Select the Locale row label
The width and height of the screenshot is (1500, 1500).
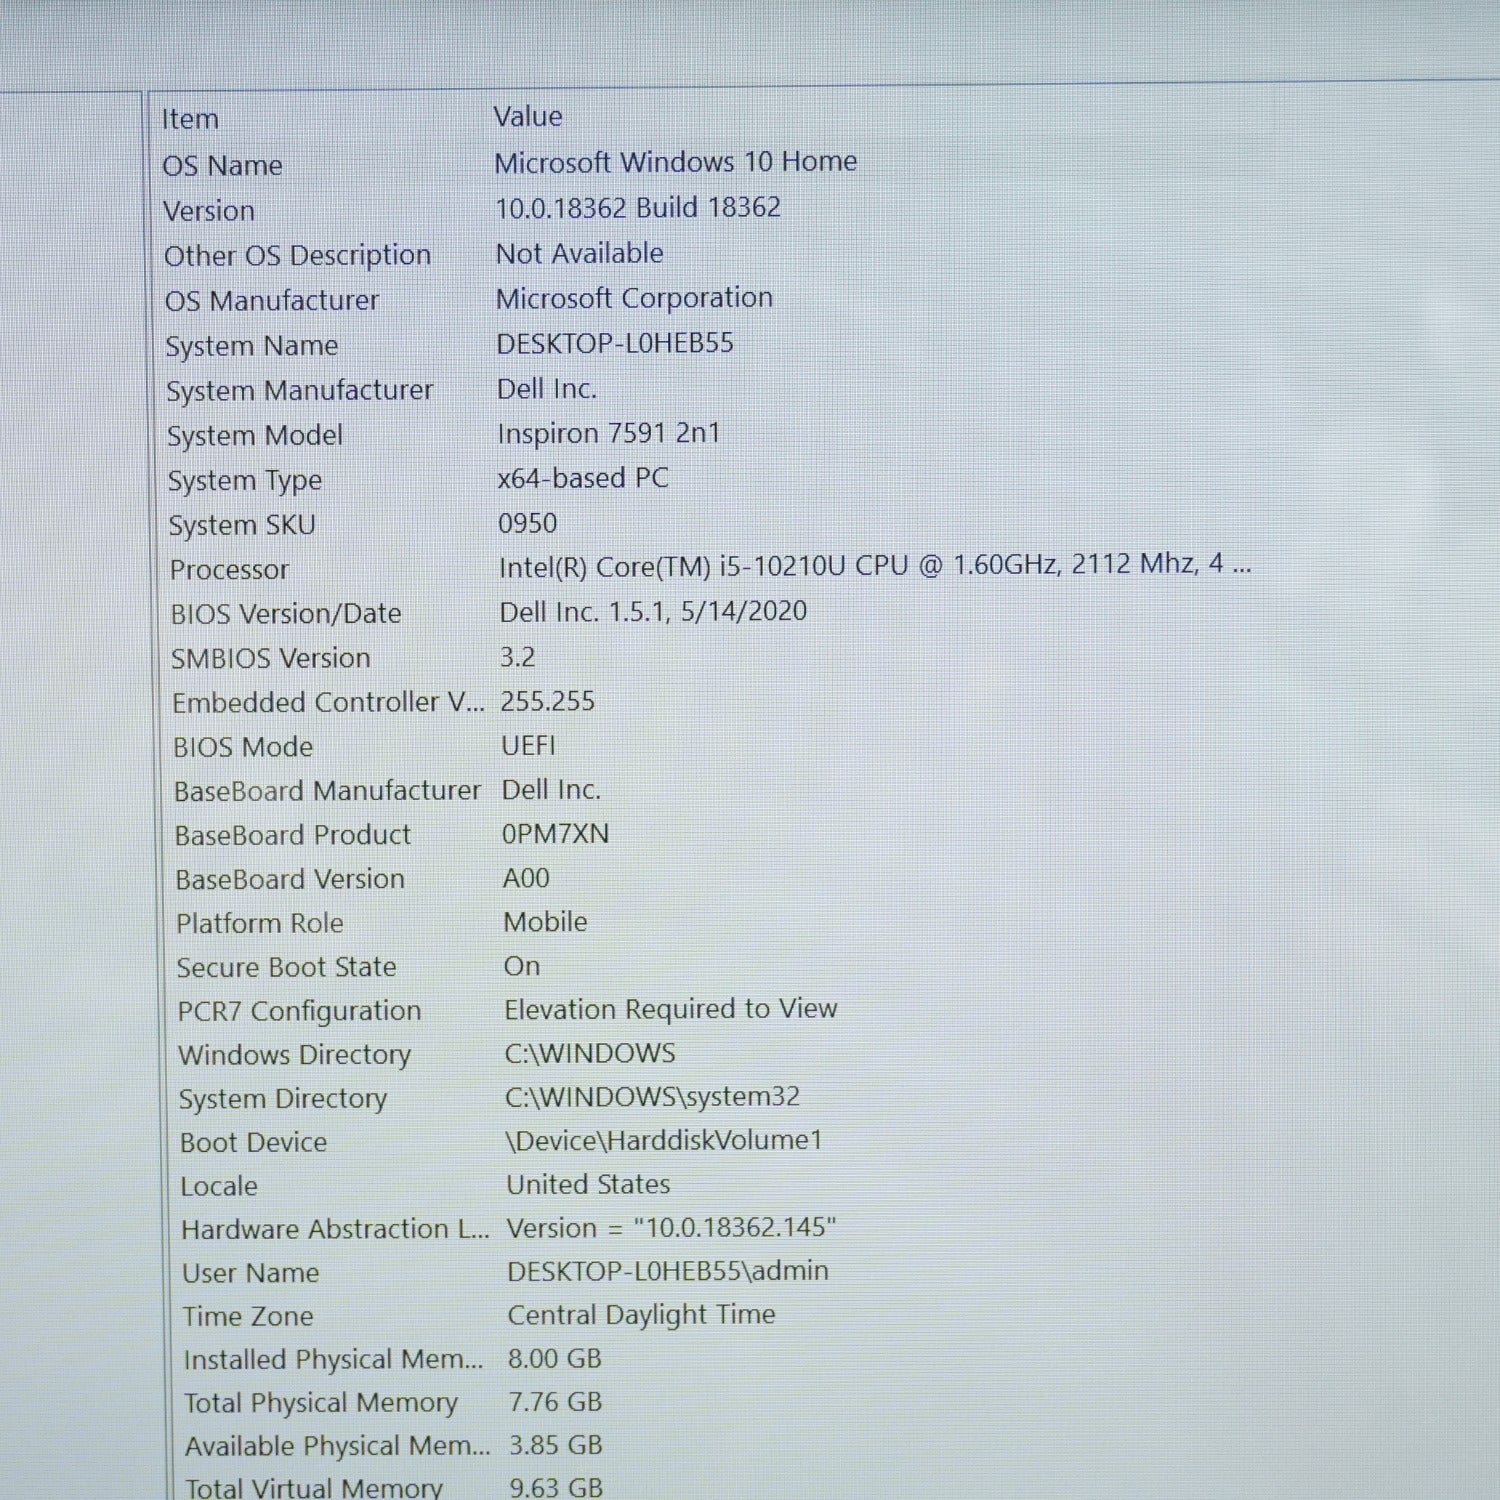(219, 1186)
